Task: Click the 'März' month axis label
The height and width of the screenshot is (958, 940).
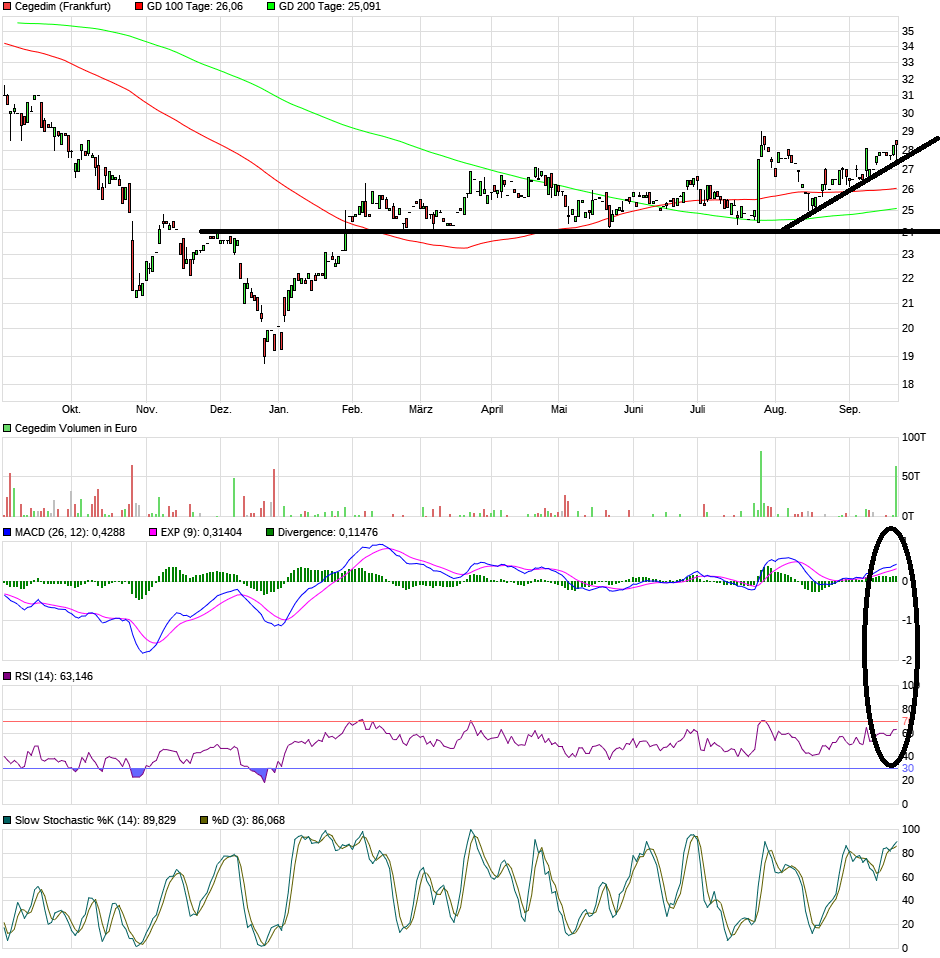Action: (x=421, y=409)
